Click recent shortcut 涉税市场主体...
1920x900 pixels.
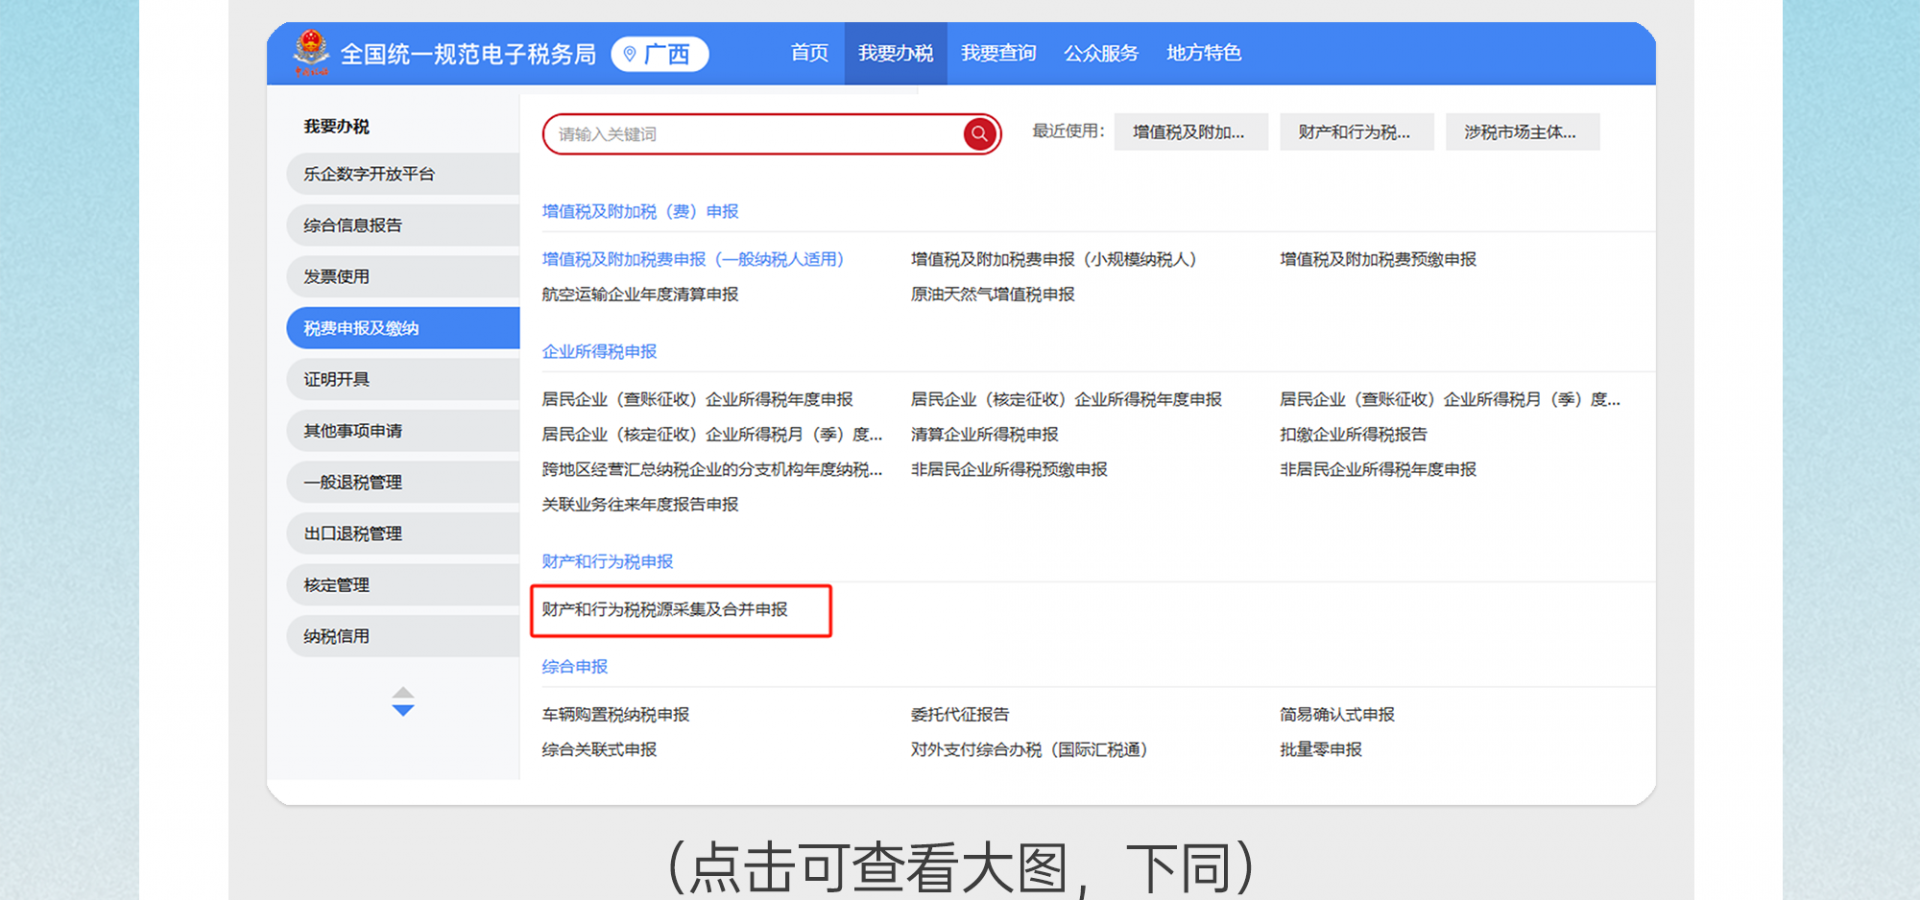tap(1521, 132)
